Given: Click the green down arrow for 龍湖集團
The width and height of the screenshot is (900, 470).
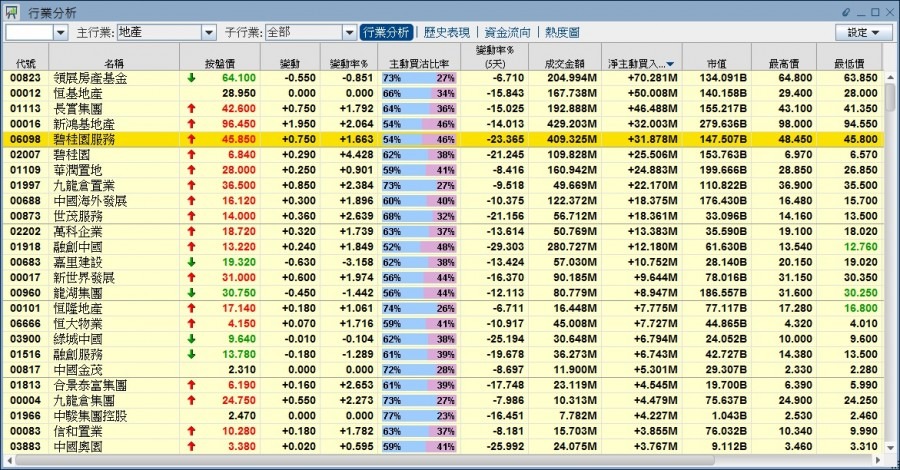Looking at the screenshot, I should pyautogui.click(x=191, y=292).
